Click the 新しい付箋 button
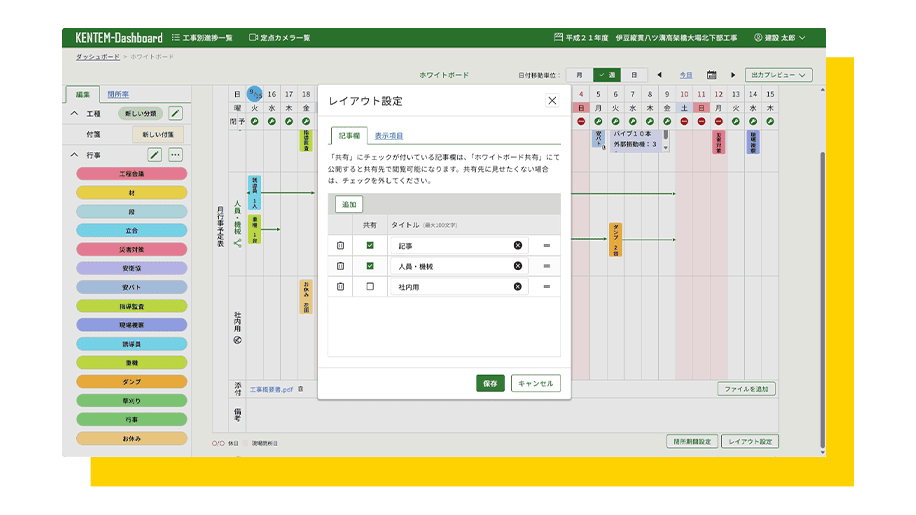916x515 pixels. tap(158, 134)
